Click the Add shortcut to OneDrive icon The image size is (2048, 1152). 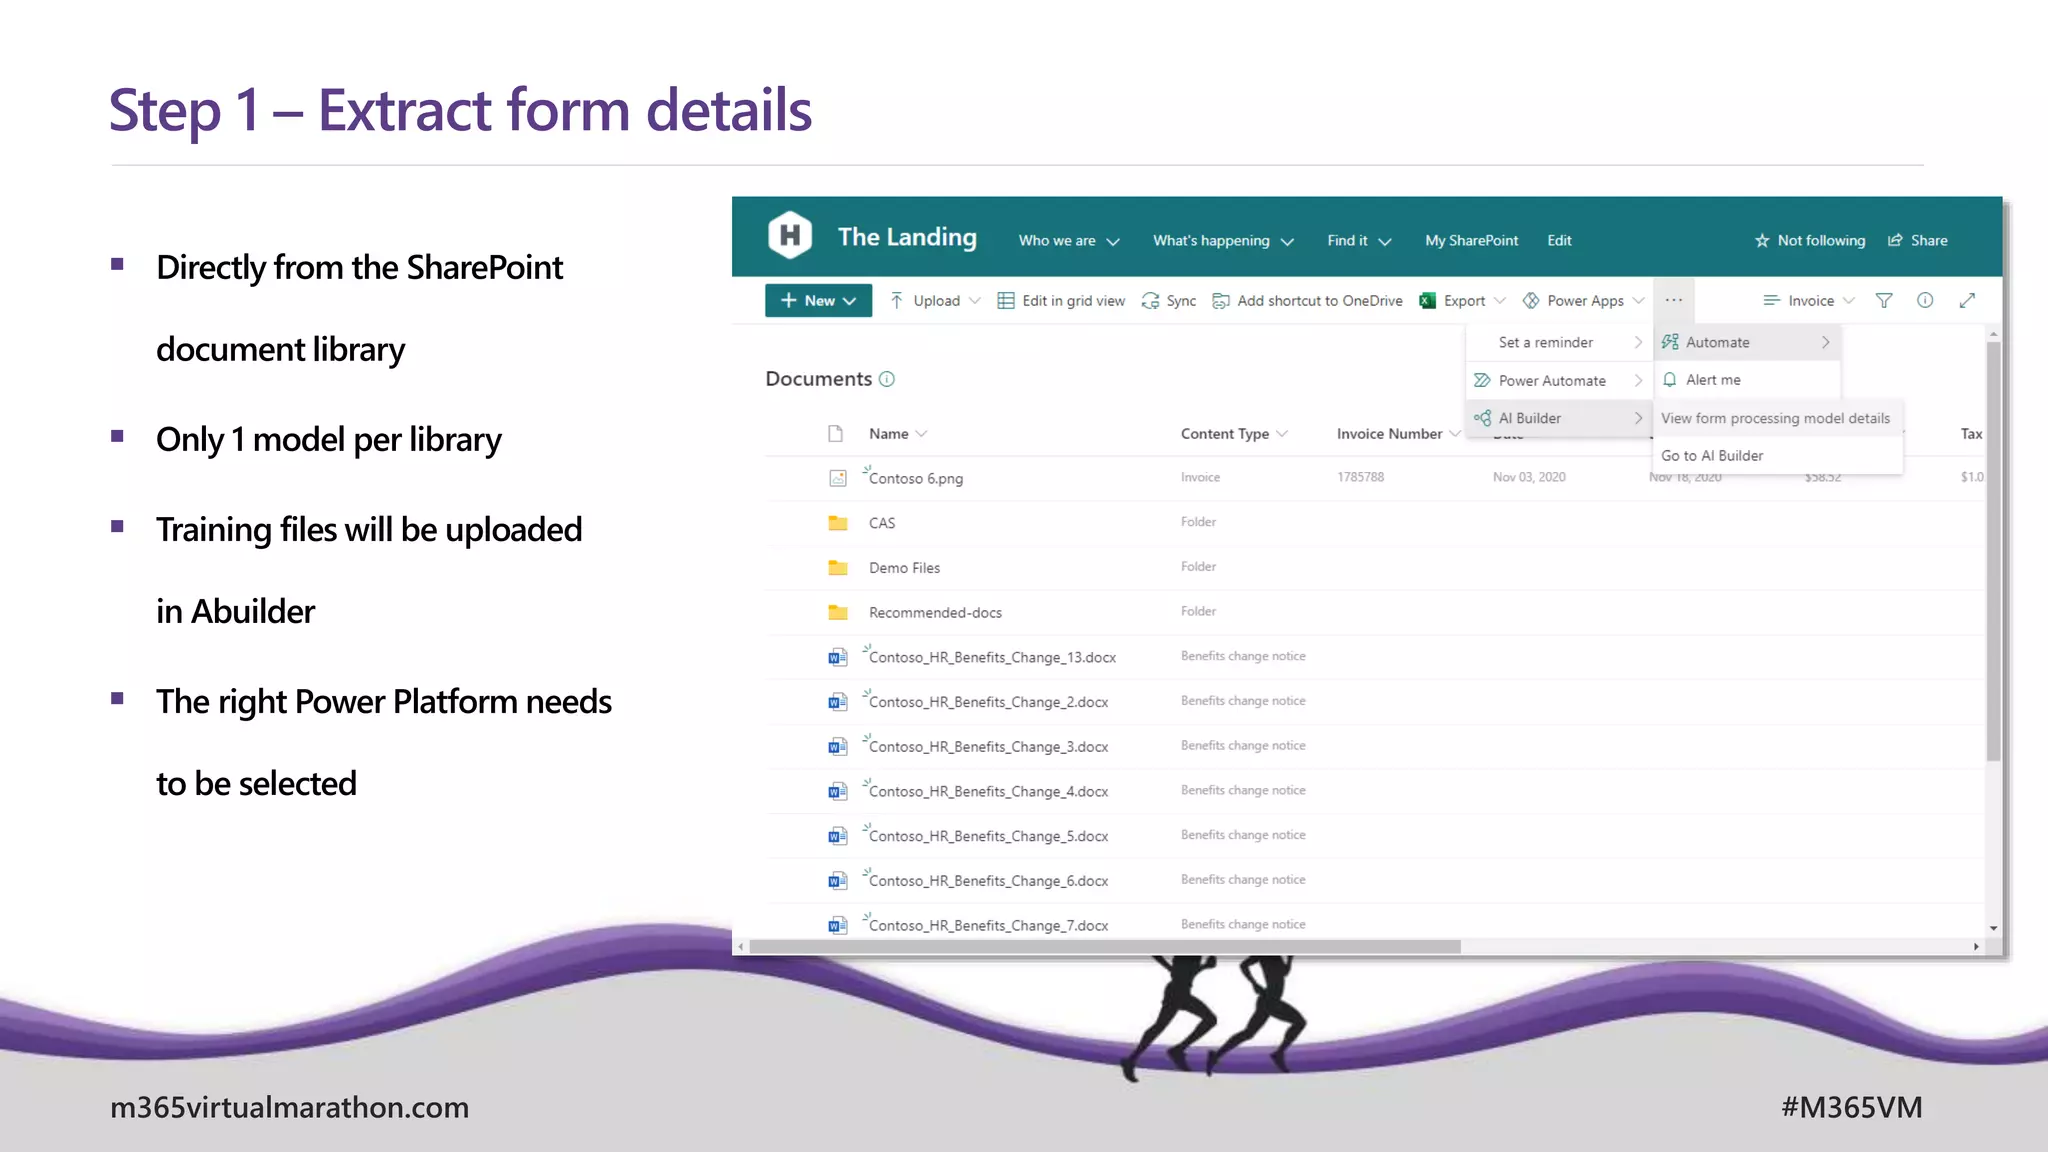pyautogui.click(x=1220, y=300)
